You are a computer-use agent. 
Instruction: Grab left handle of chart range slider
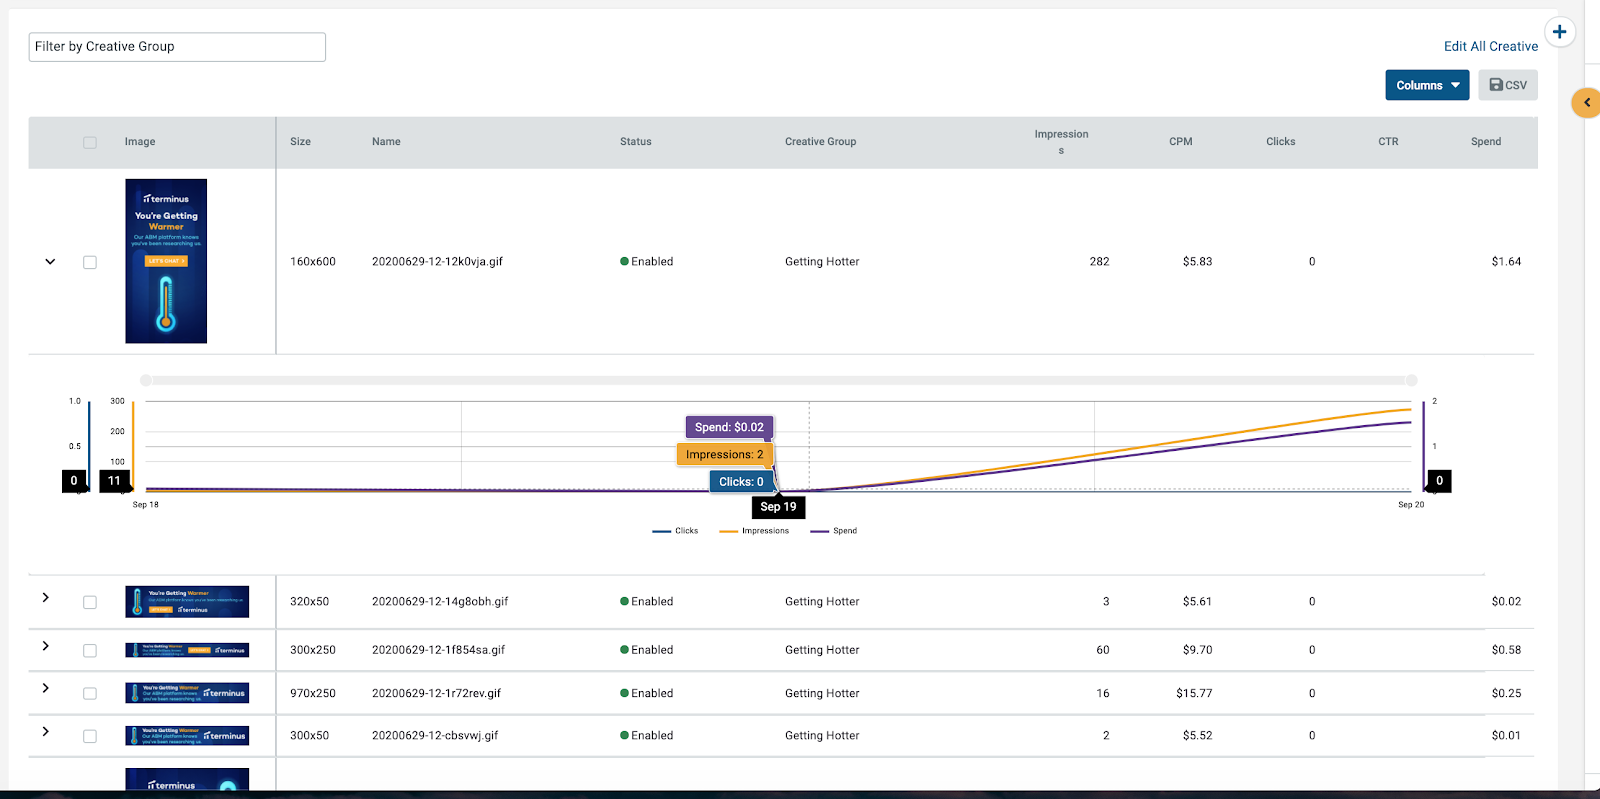146,380
